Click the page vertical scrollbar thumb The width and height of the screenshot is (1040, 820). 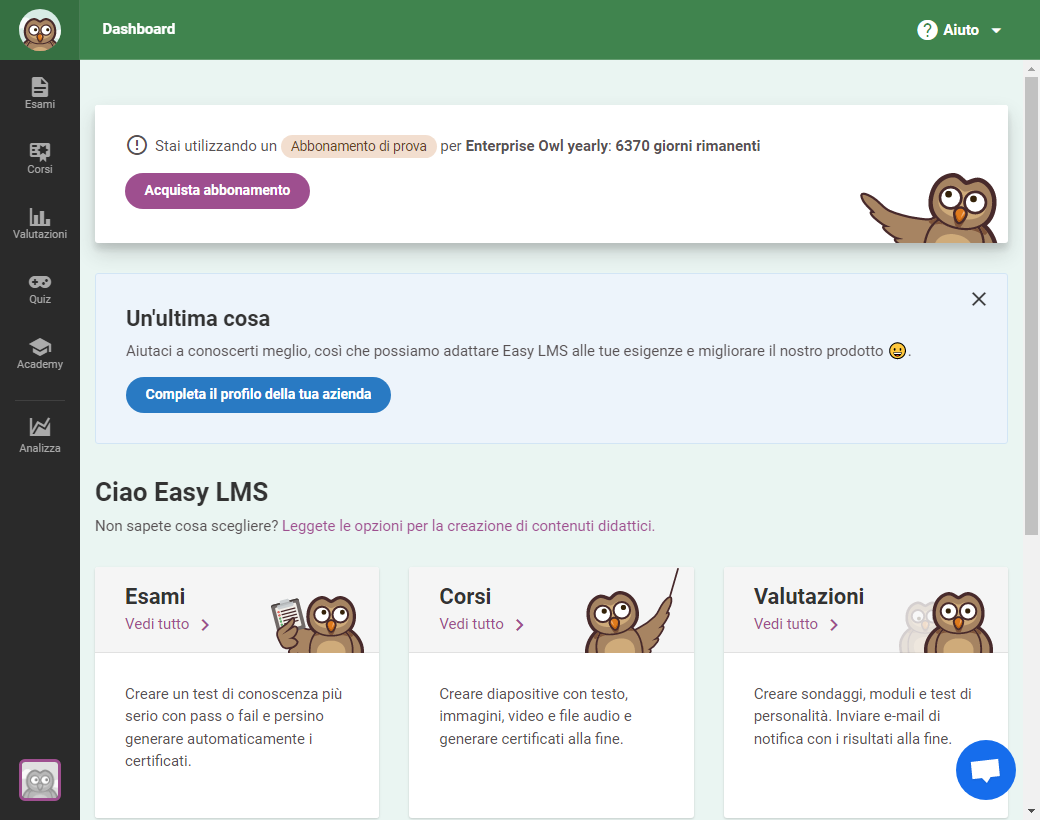(1031, 305)
